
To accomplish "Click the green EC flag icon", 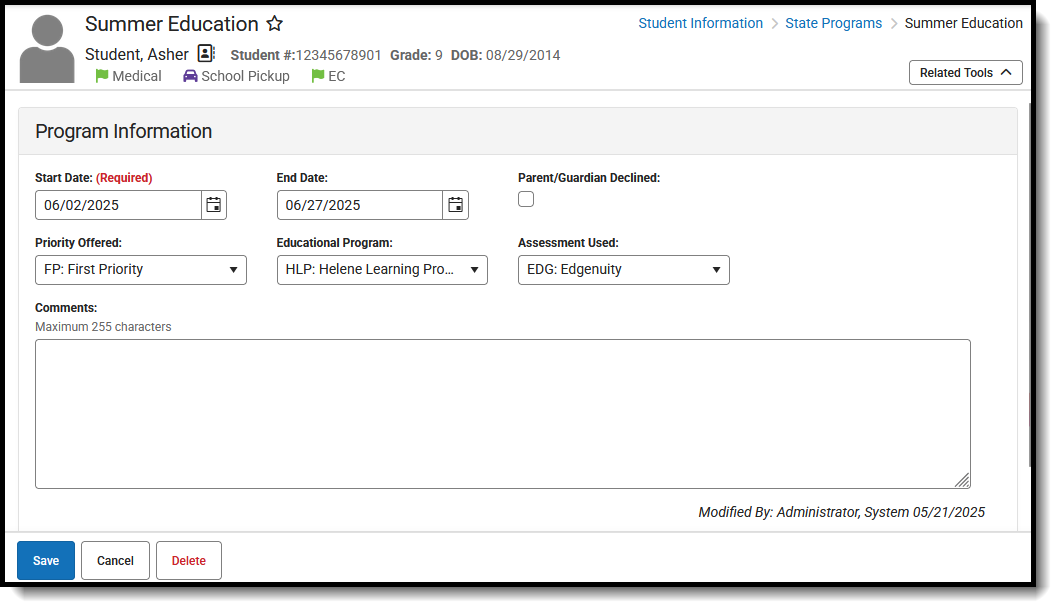I will coord(317,76).
